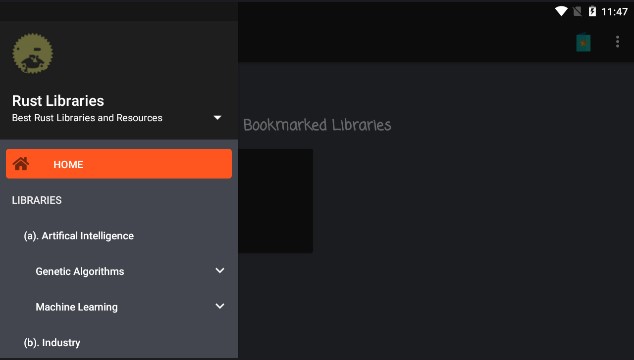The width and height of the screenshot is (634, 360).
Task: Click Best Rust Libraries and Resources subtitle
Action: point(87,118)
